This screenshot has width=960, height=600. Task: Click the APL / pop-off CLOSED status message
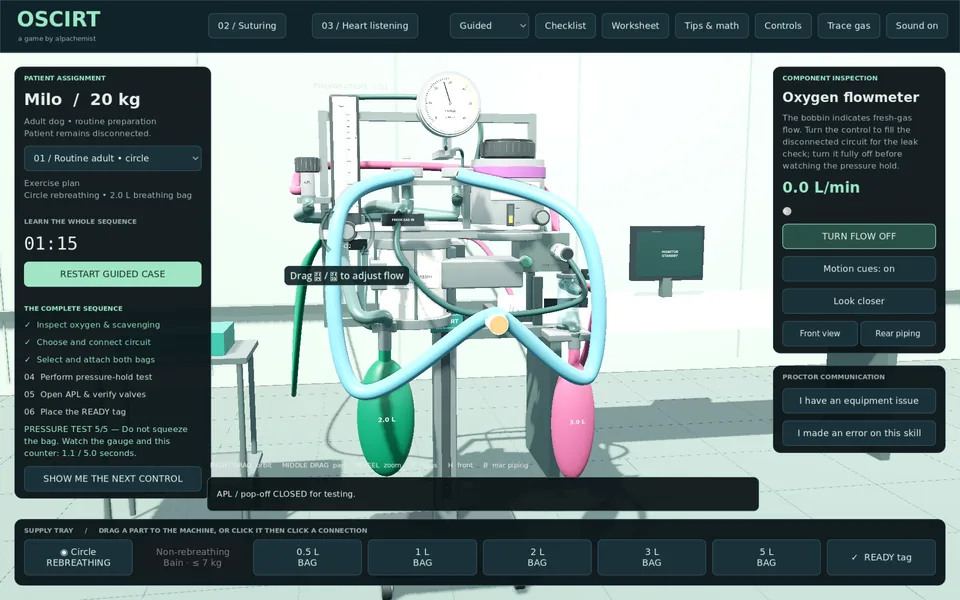(x=286, y=494)
